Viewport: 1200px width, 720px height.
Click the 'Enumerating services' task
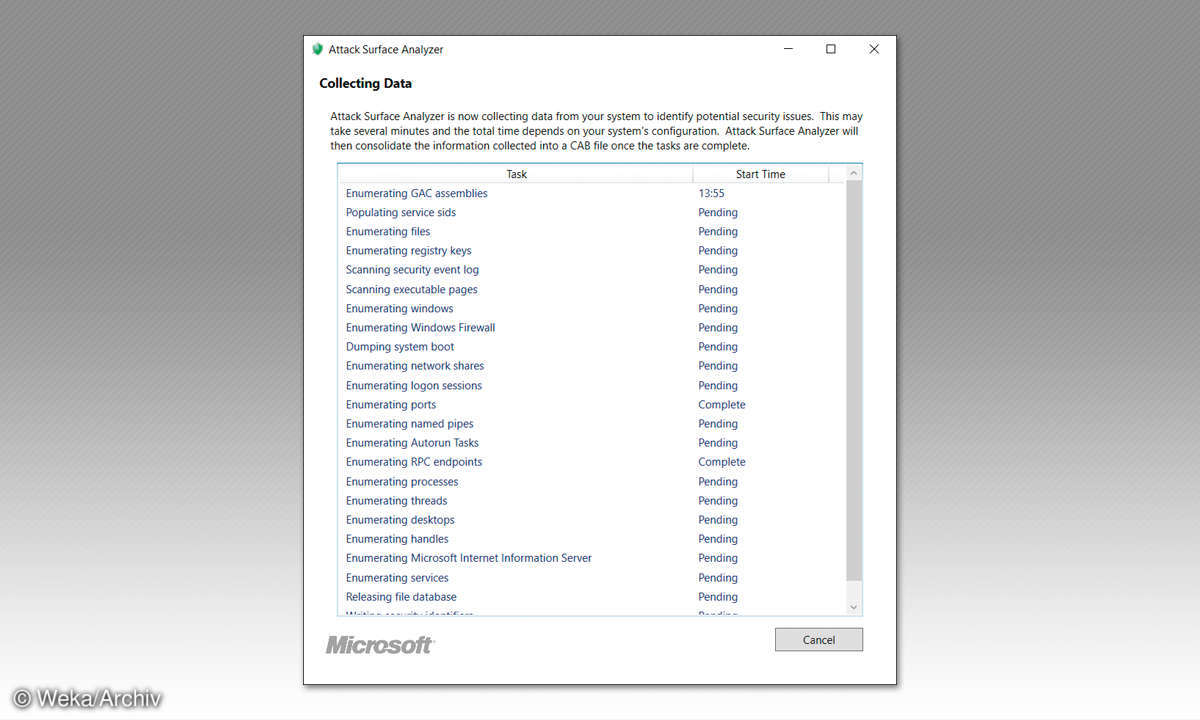tap(397, 578)
